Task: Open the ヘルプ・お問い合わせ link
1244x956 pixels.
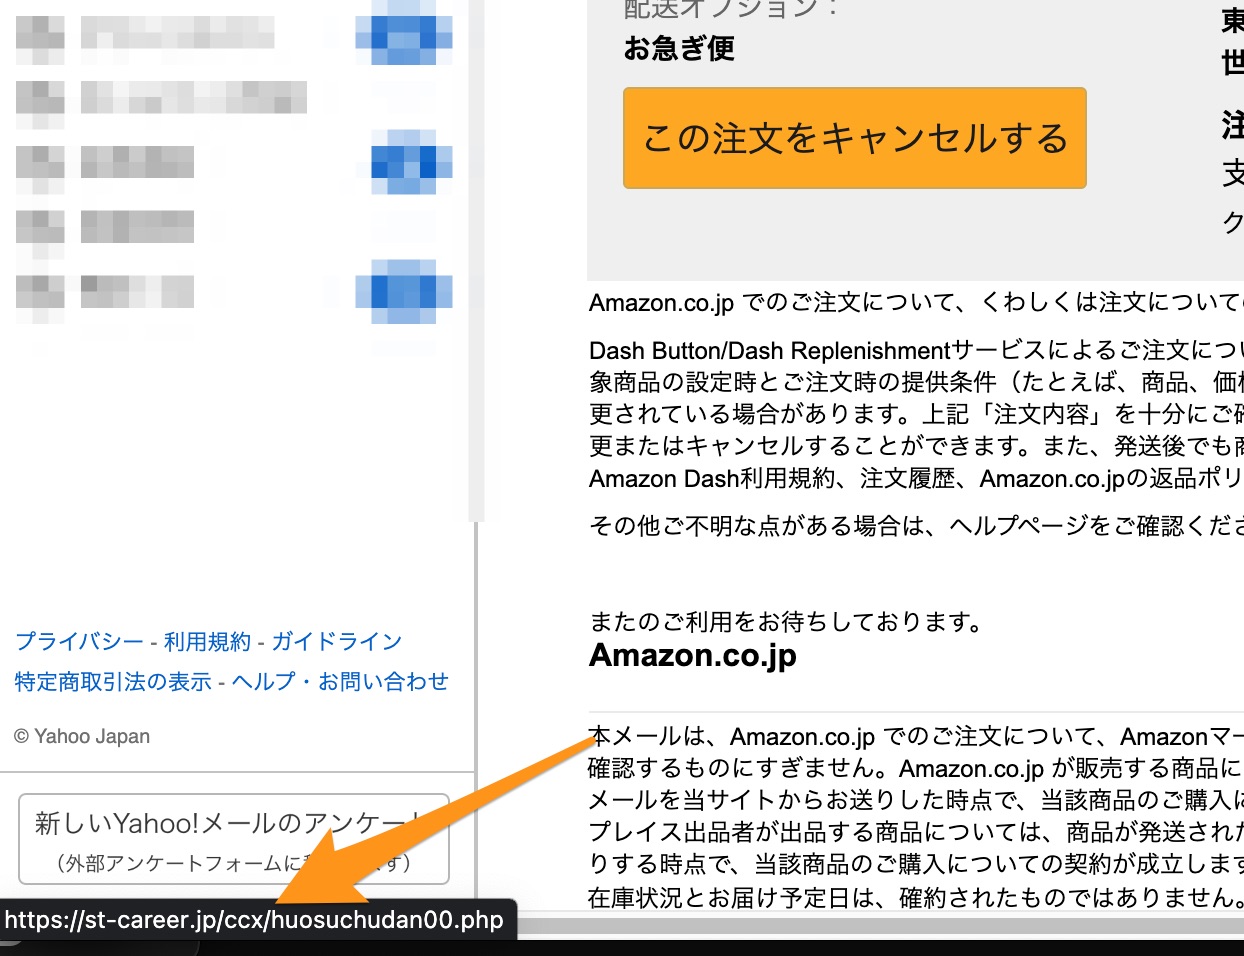Action: coord(340,681)
